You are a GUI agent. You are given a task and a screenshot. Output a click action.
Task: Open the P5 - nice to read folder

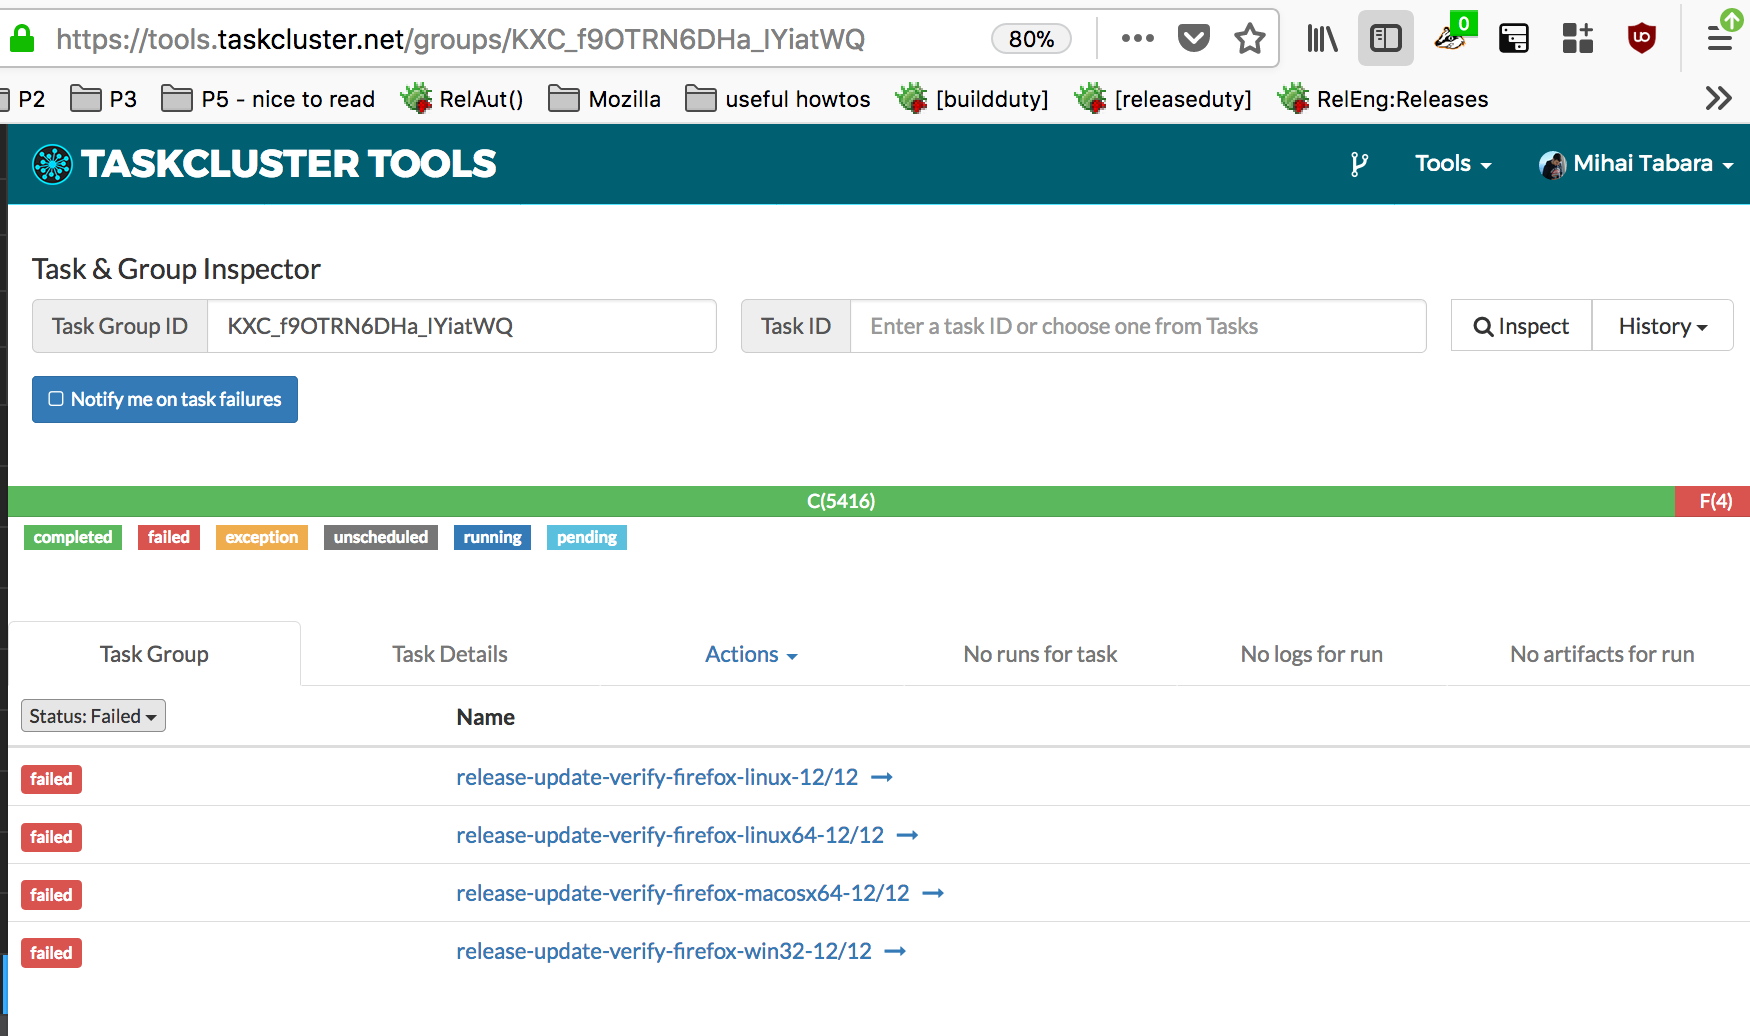tap(268, 99)
